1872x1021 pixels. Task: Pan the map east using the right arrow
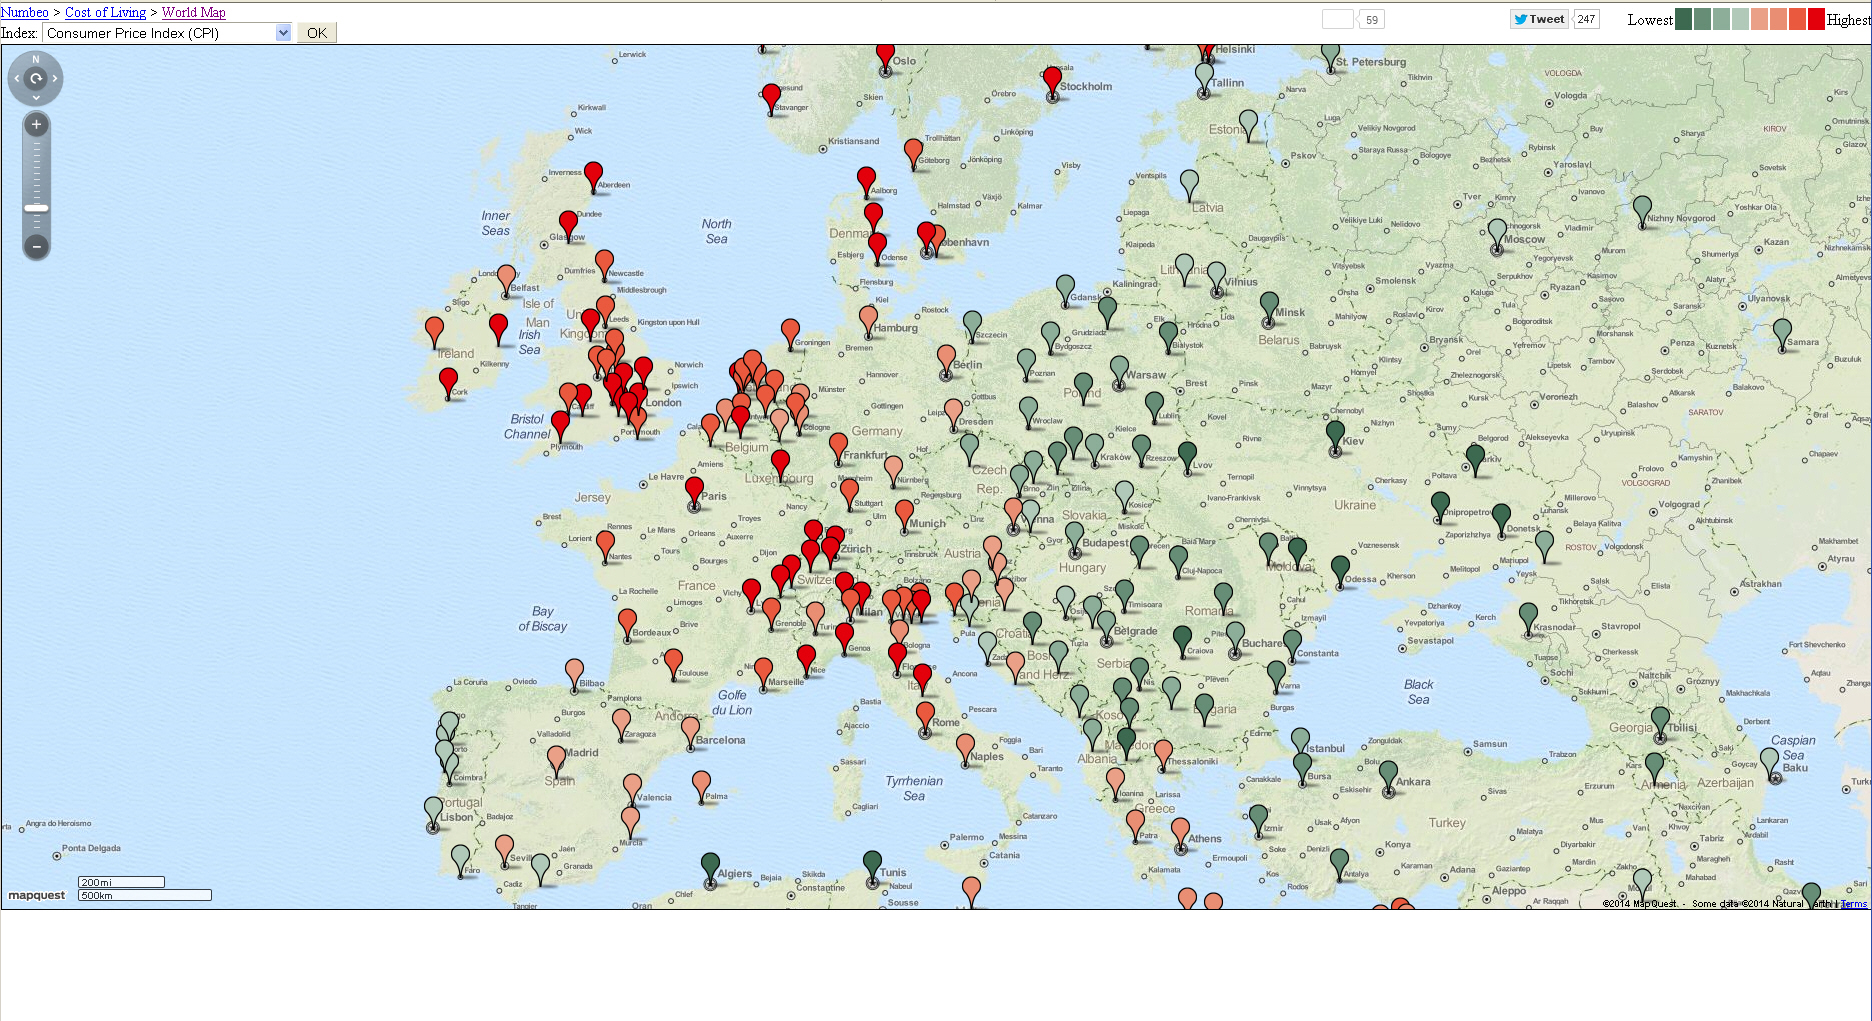click(55, 78)
